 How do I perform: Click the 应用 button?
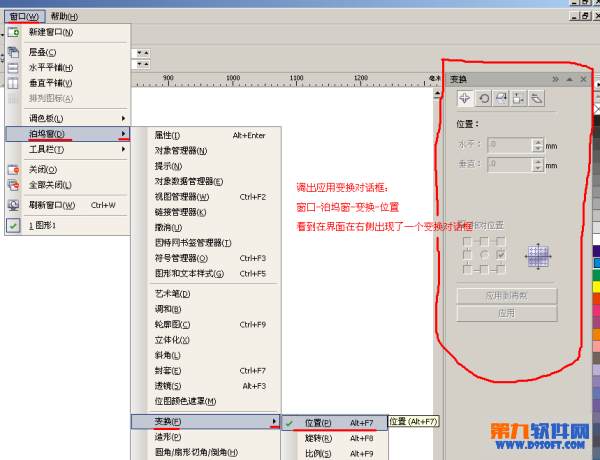click(x=507, y=313)
